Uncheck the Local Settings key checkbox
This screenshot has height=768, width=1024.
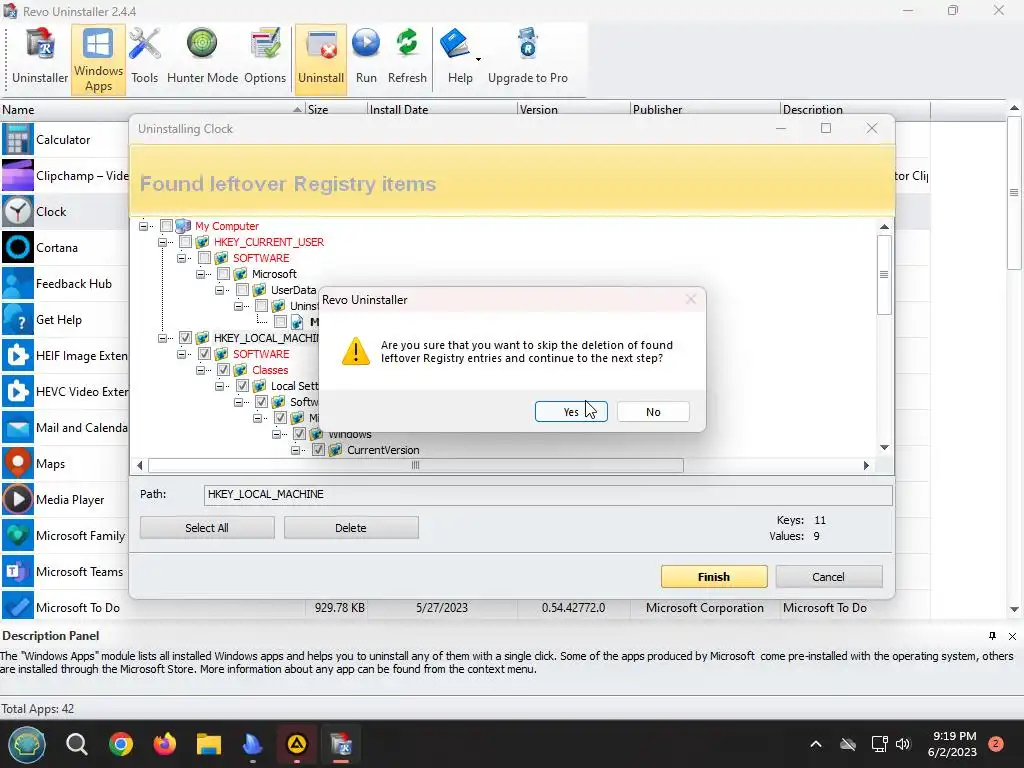pos(242,386)
